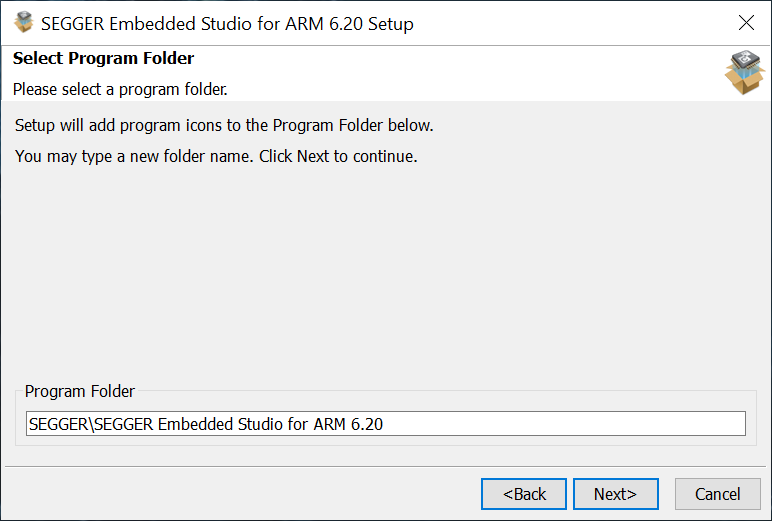The width and height of the screenshot is (772, 521).
Task: Go back with the <Back button
Action: point(524,494)
